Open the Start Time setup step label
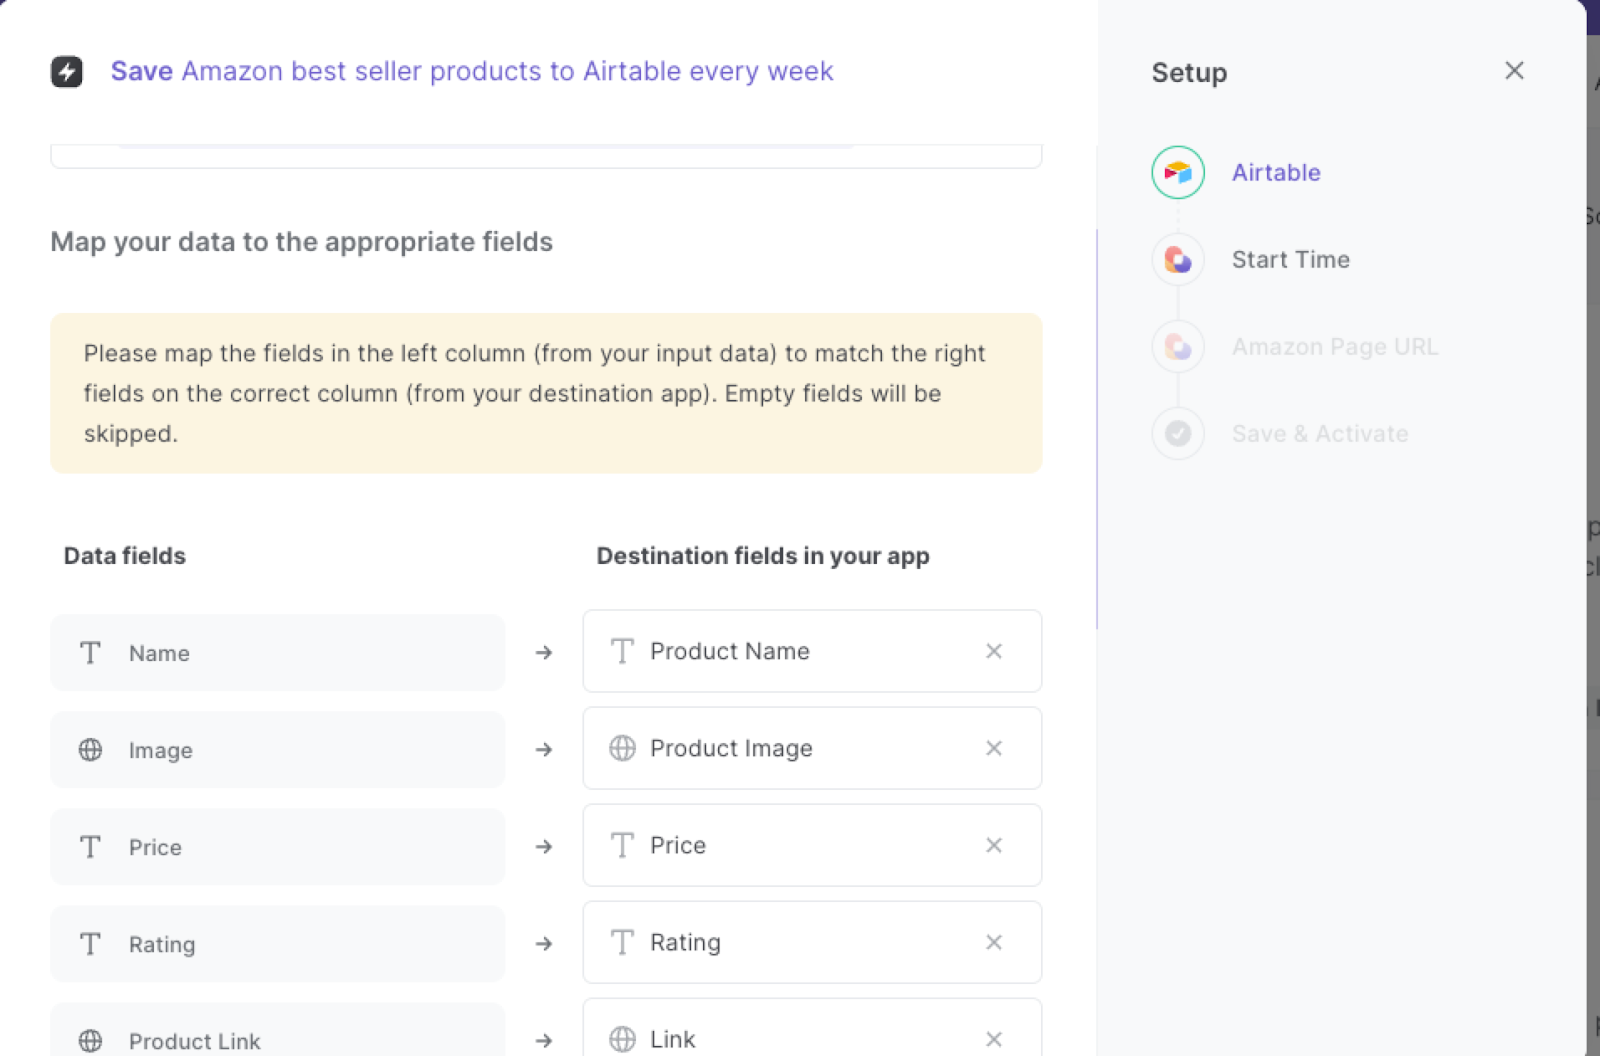1600x1056 pixels. 1290,260
